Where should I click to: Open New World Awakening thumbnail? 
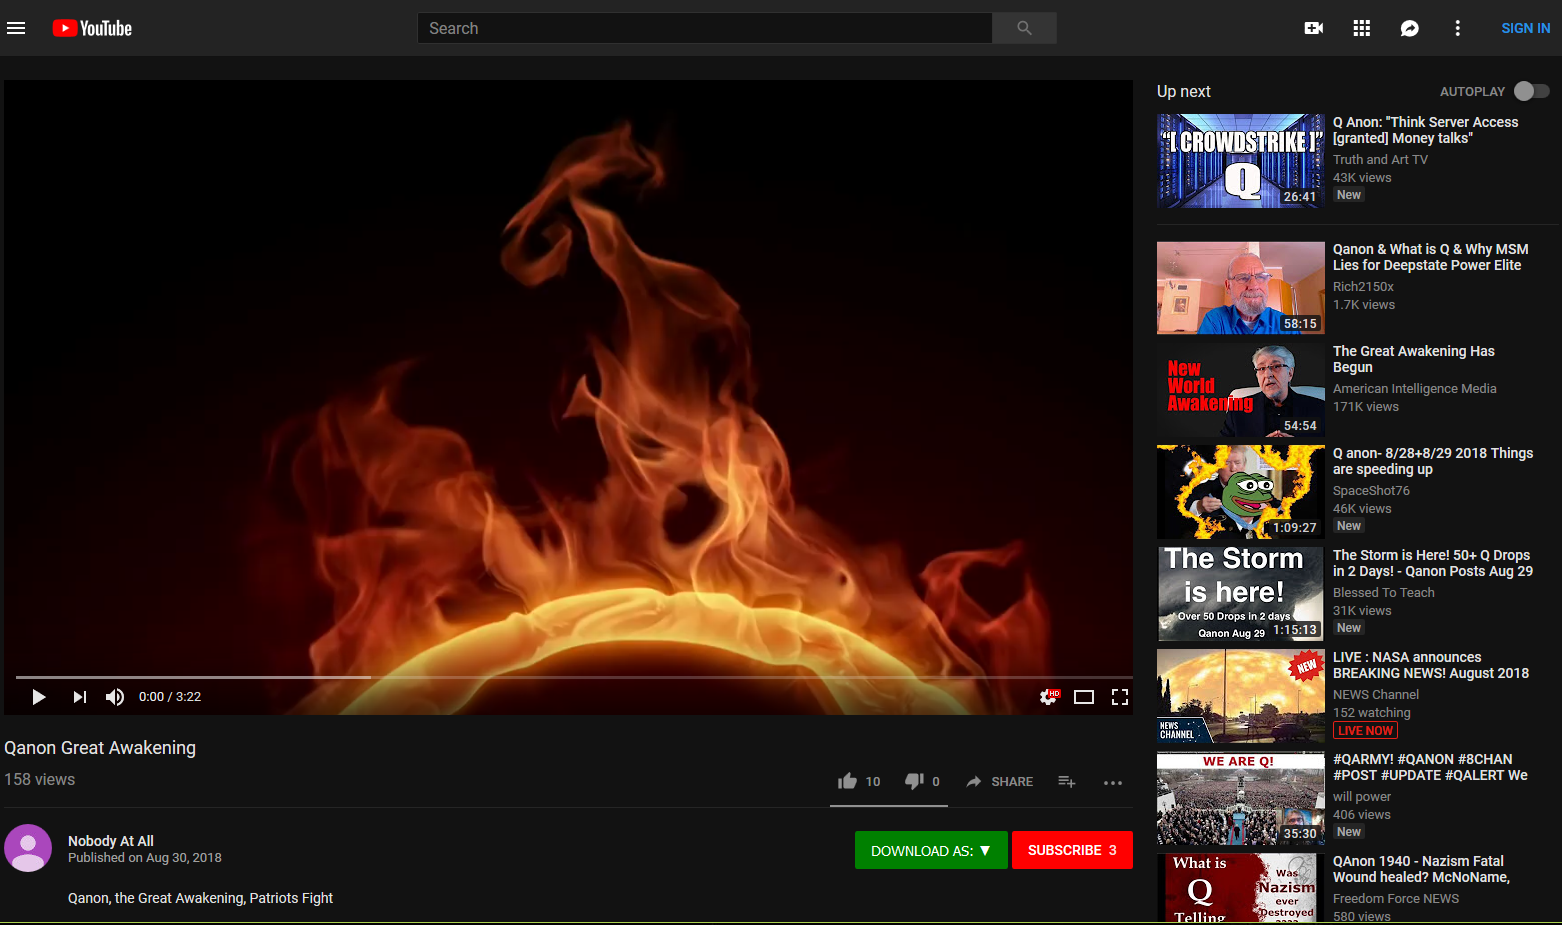click(x=1241, y=390)
